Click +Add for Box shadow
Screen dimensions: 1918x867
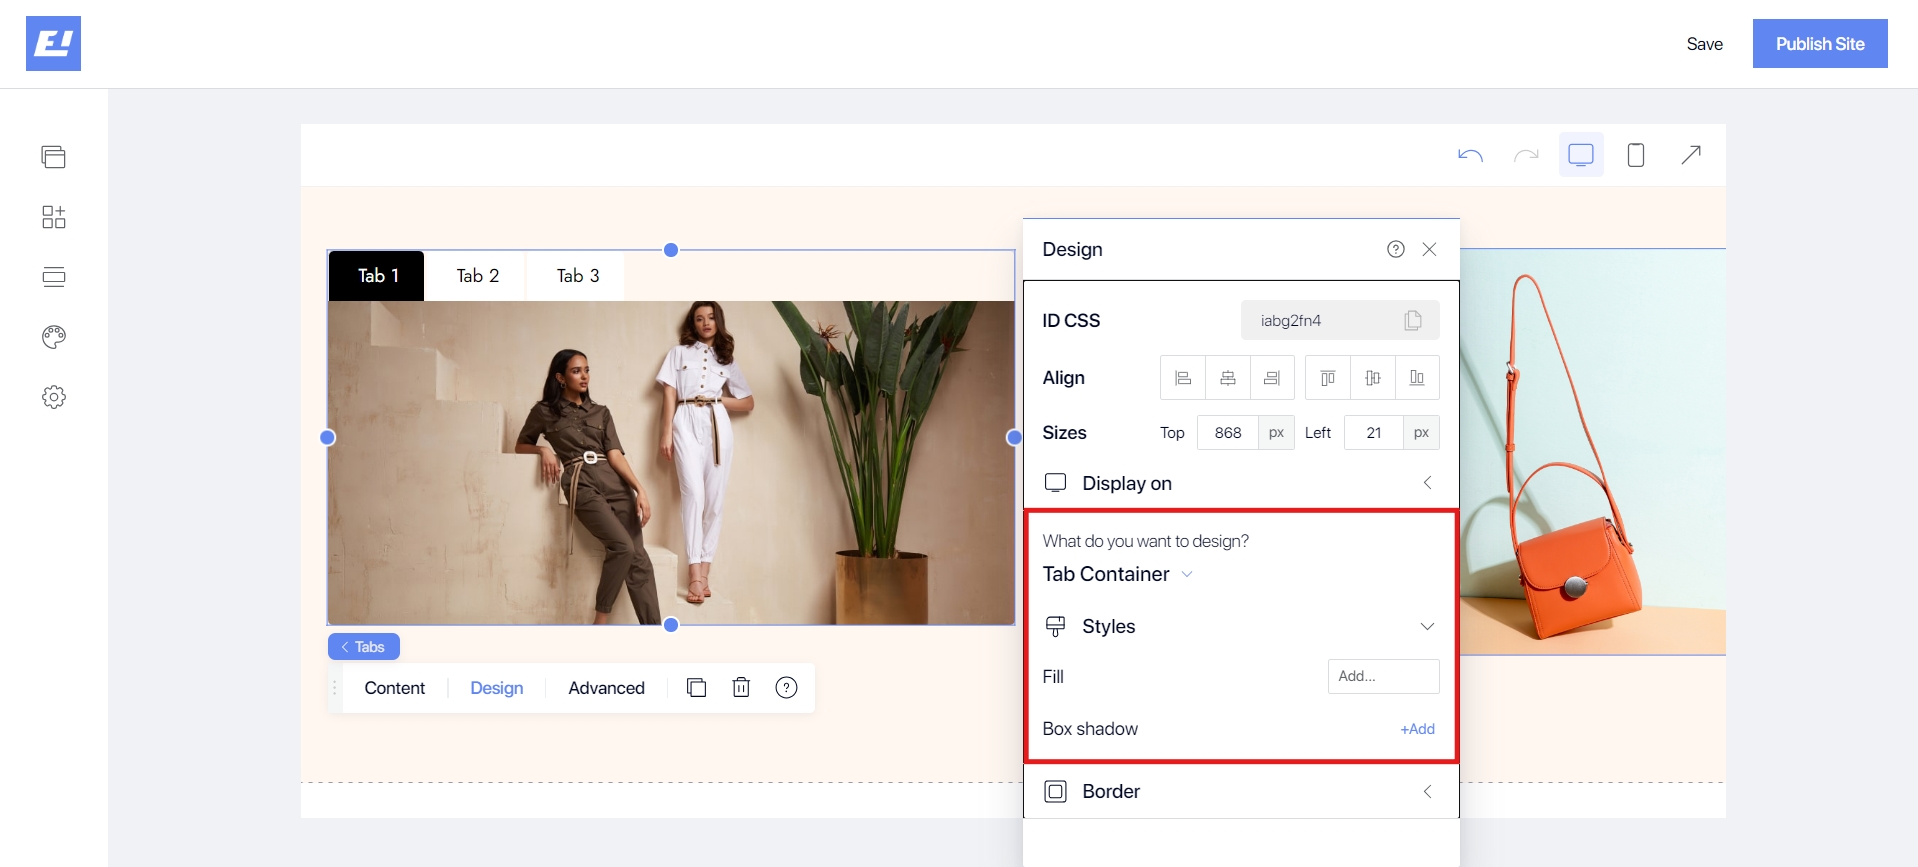coord(1417,729)
